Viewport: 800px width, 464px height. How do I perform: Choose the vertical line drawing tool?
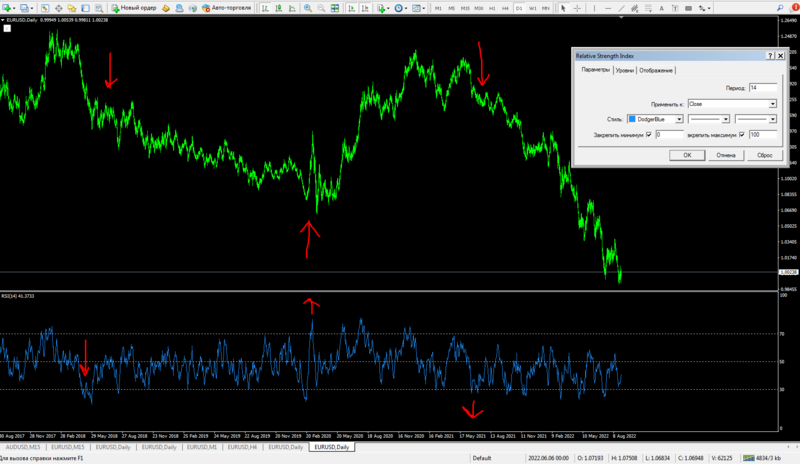pyautogui.click(x=594, y=8)
